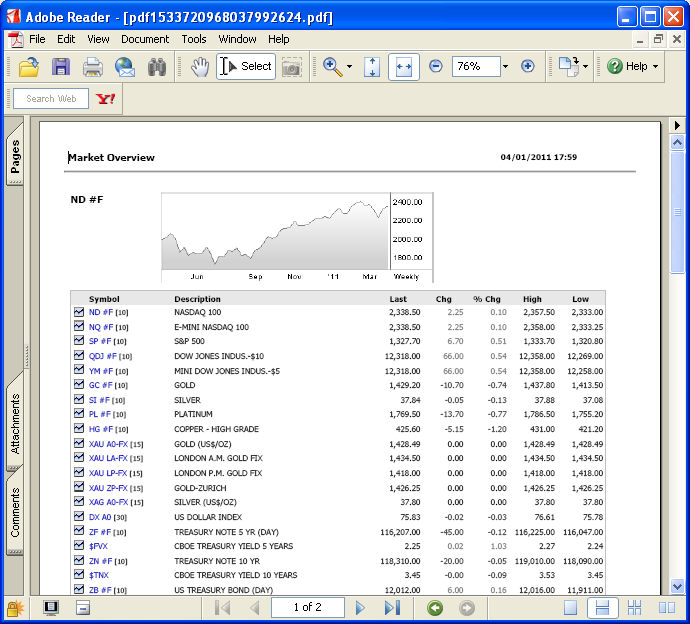Choose the Select text tool
The width and height of the screenshot is (690, 624).
click(x=246, y=66)
